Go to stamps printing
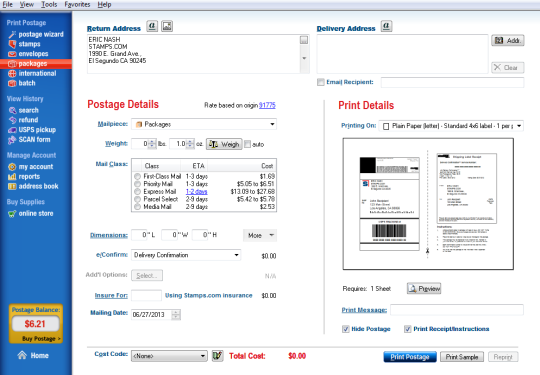540x375 pixels. coord(24,44)
